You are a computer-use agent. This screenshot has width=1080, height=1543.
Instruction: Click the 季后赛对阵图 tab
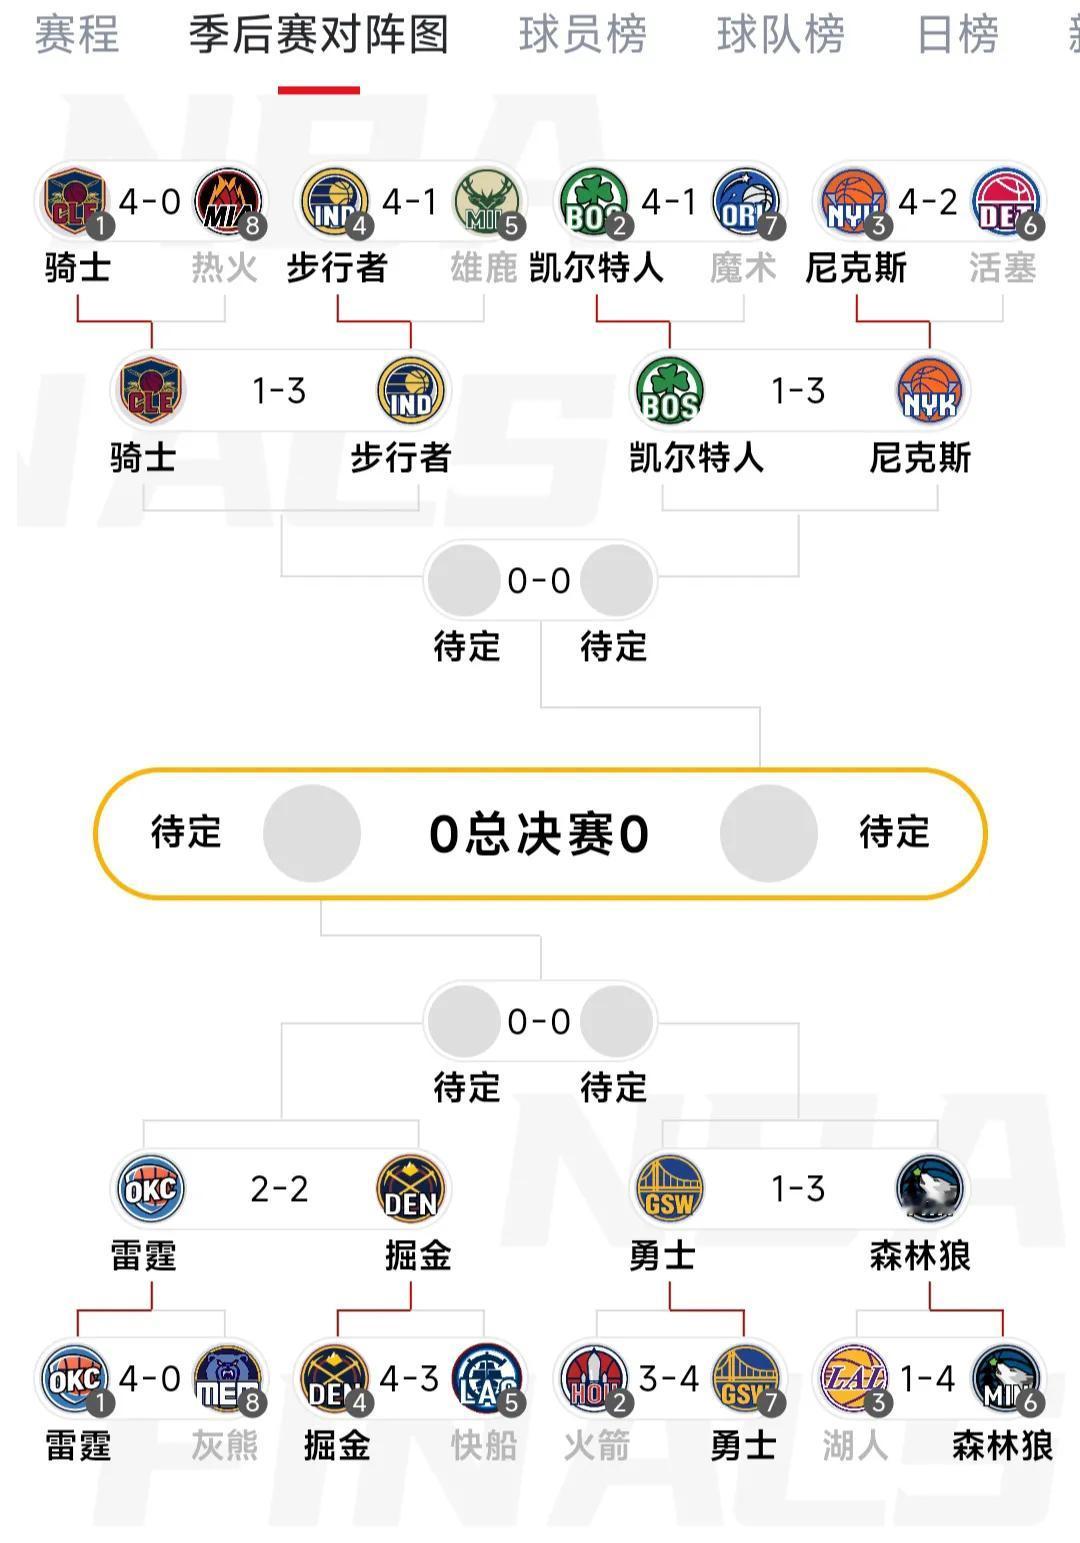[319, 35]
